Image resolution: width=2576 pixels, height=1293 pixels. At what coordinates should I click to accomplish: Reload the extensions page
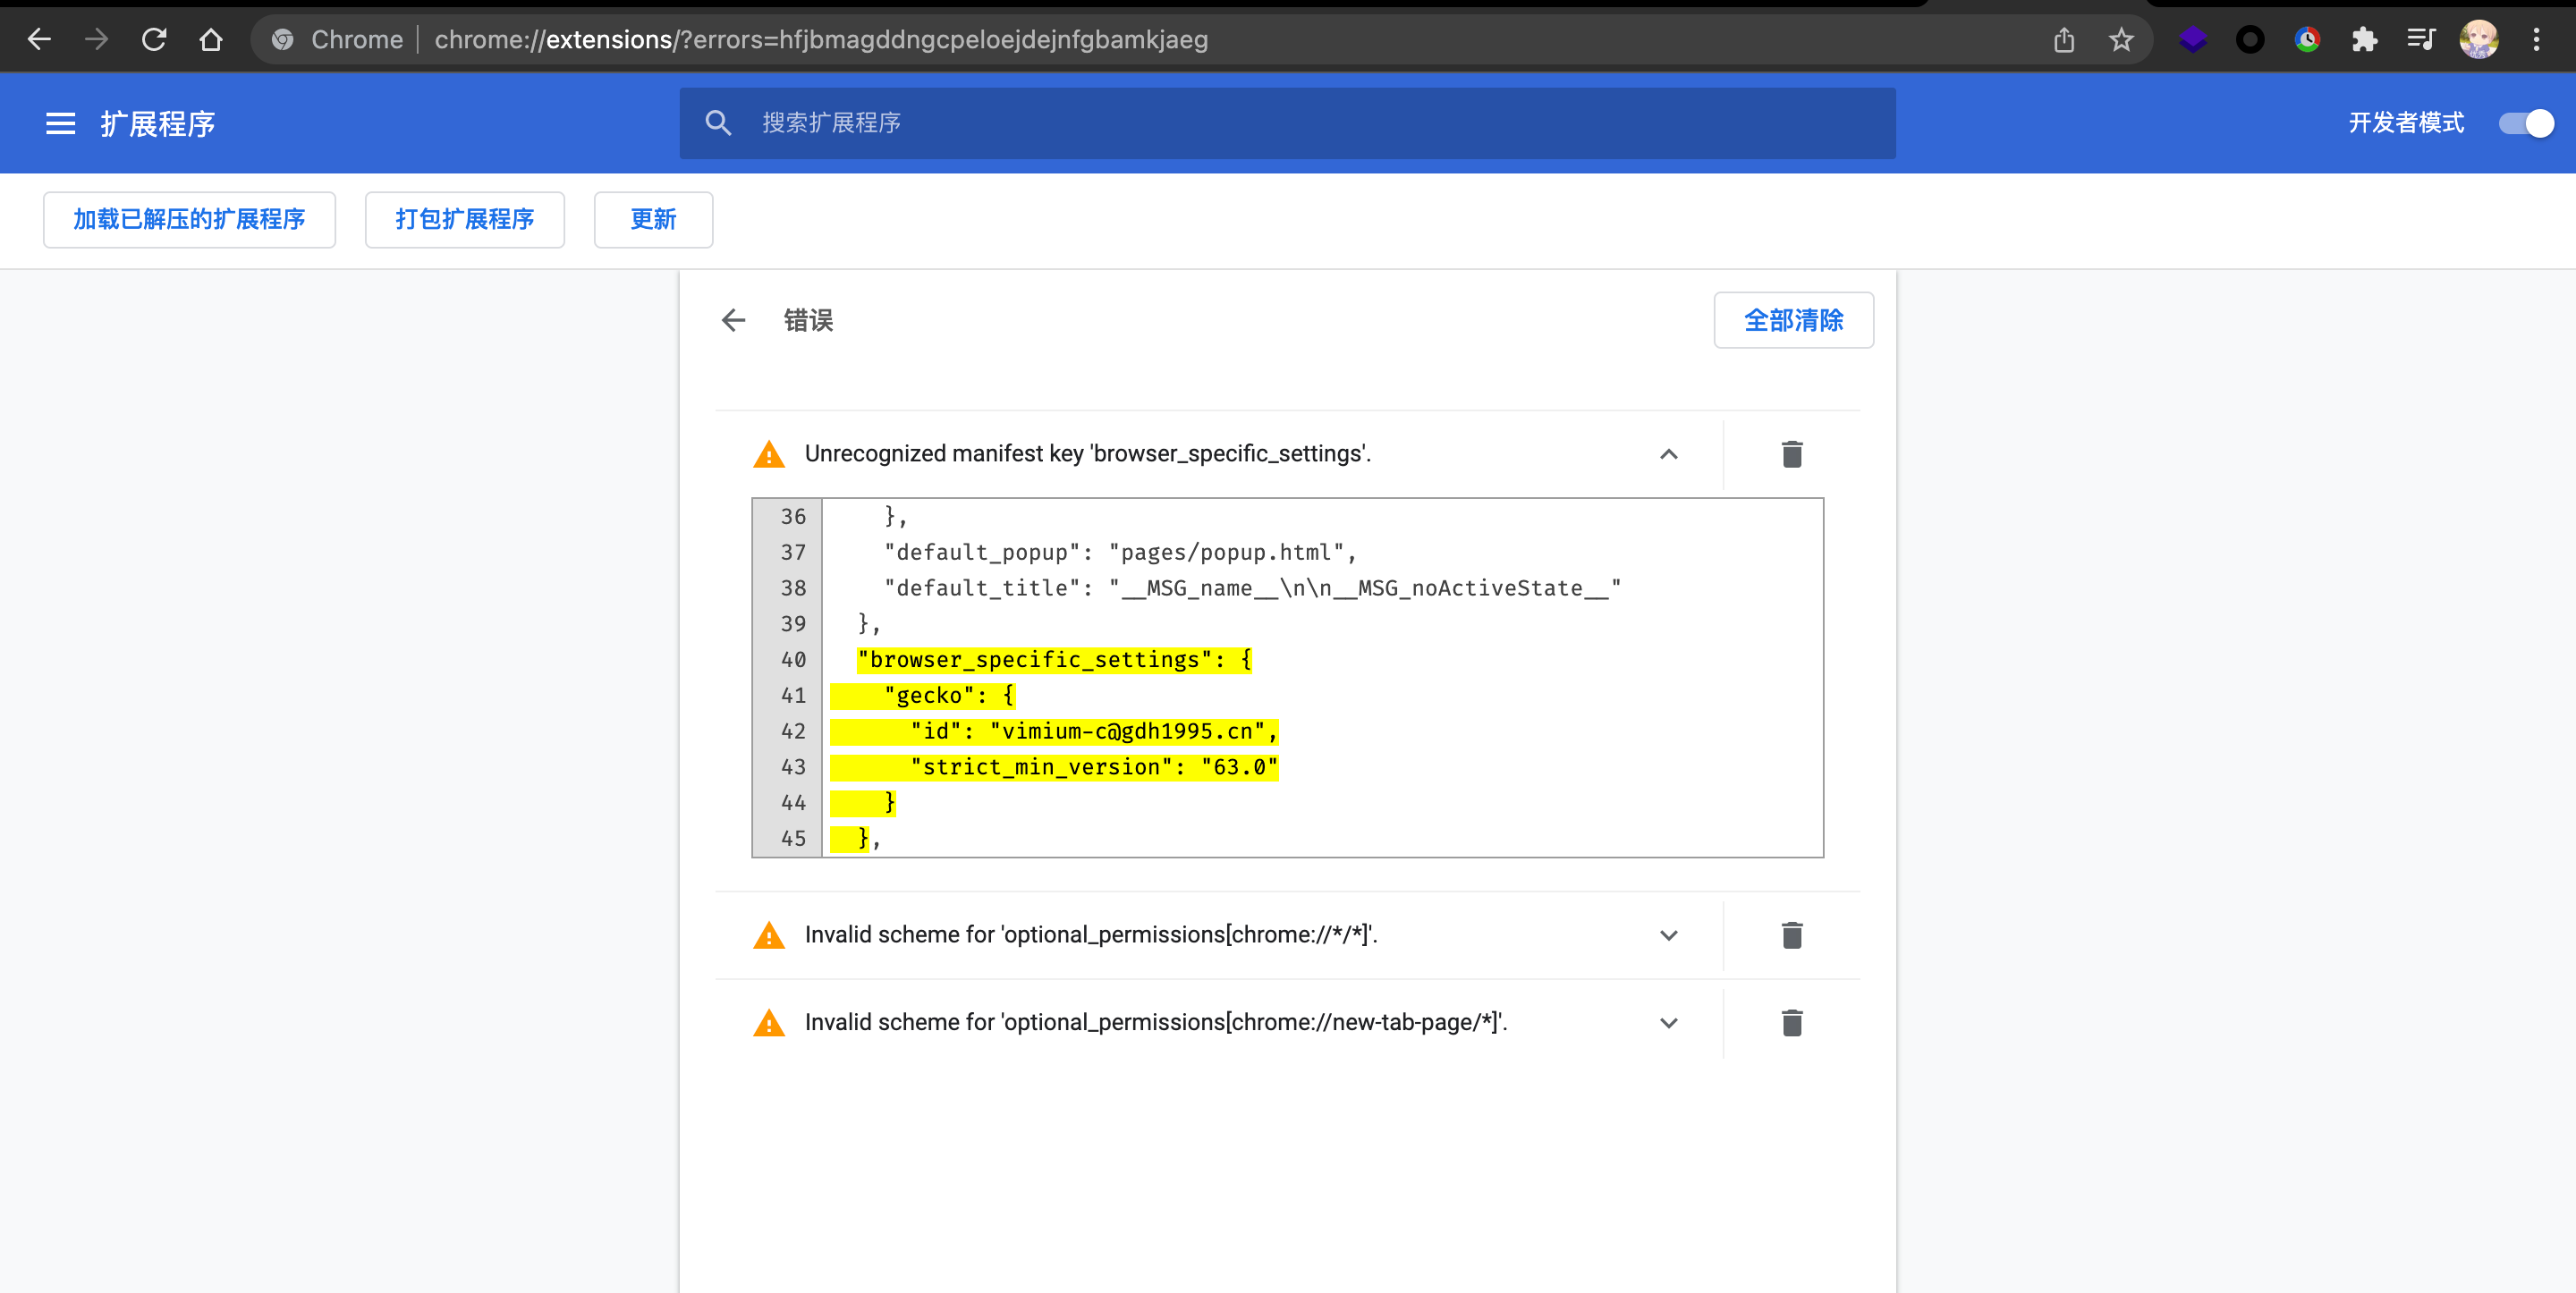(x=154, y=39)
